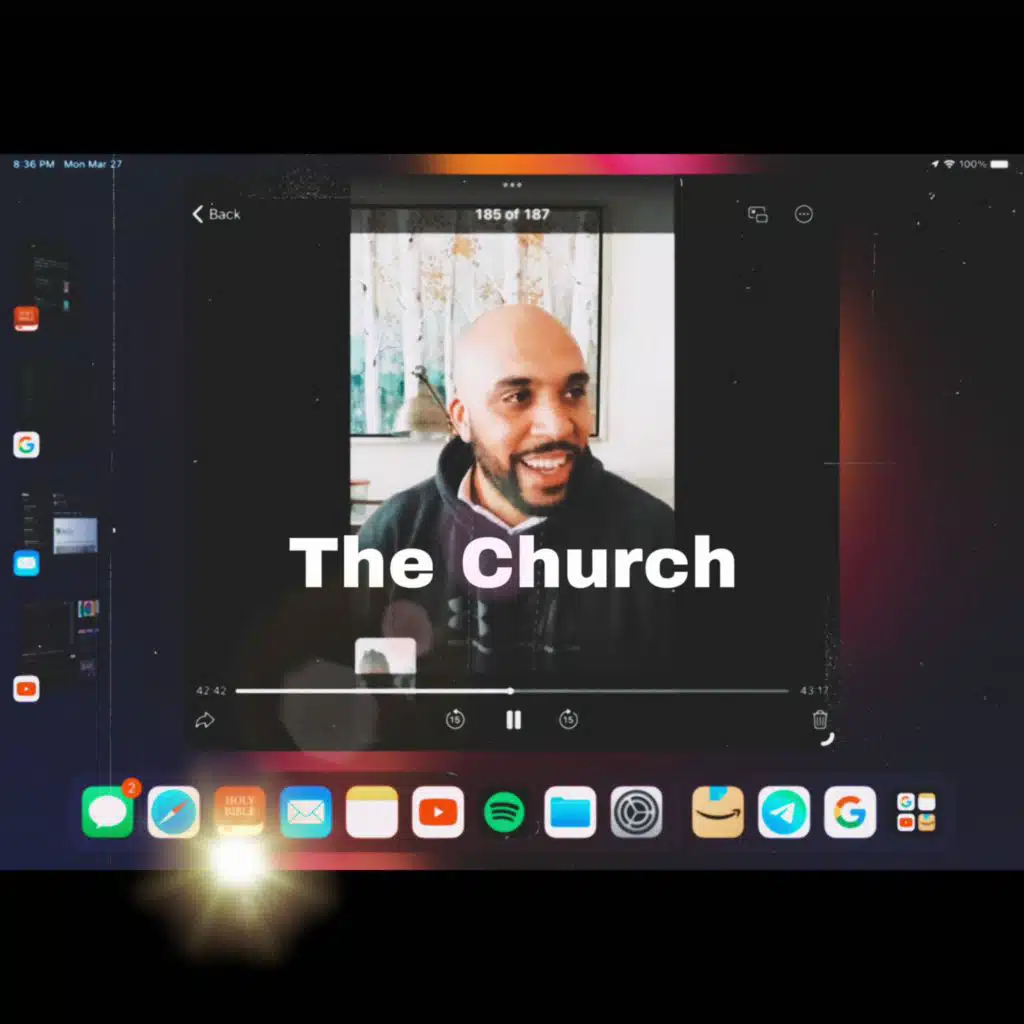This screenshot has height=1024, width=1024.
Task: Tap the Back button
Action: (217, 214)
